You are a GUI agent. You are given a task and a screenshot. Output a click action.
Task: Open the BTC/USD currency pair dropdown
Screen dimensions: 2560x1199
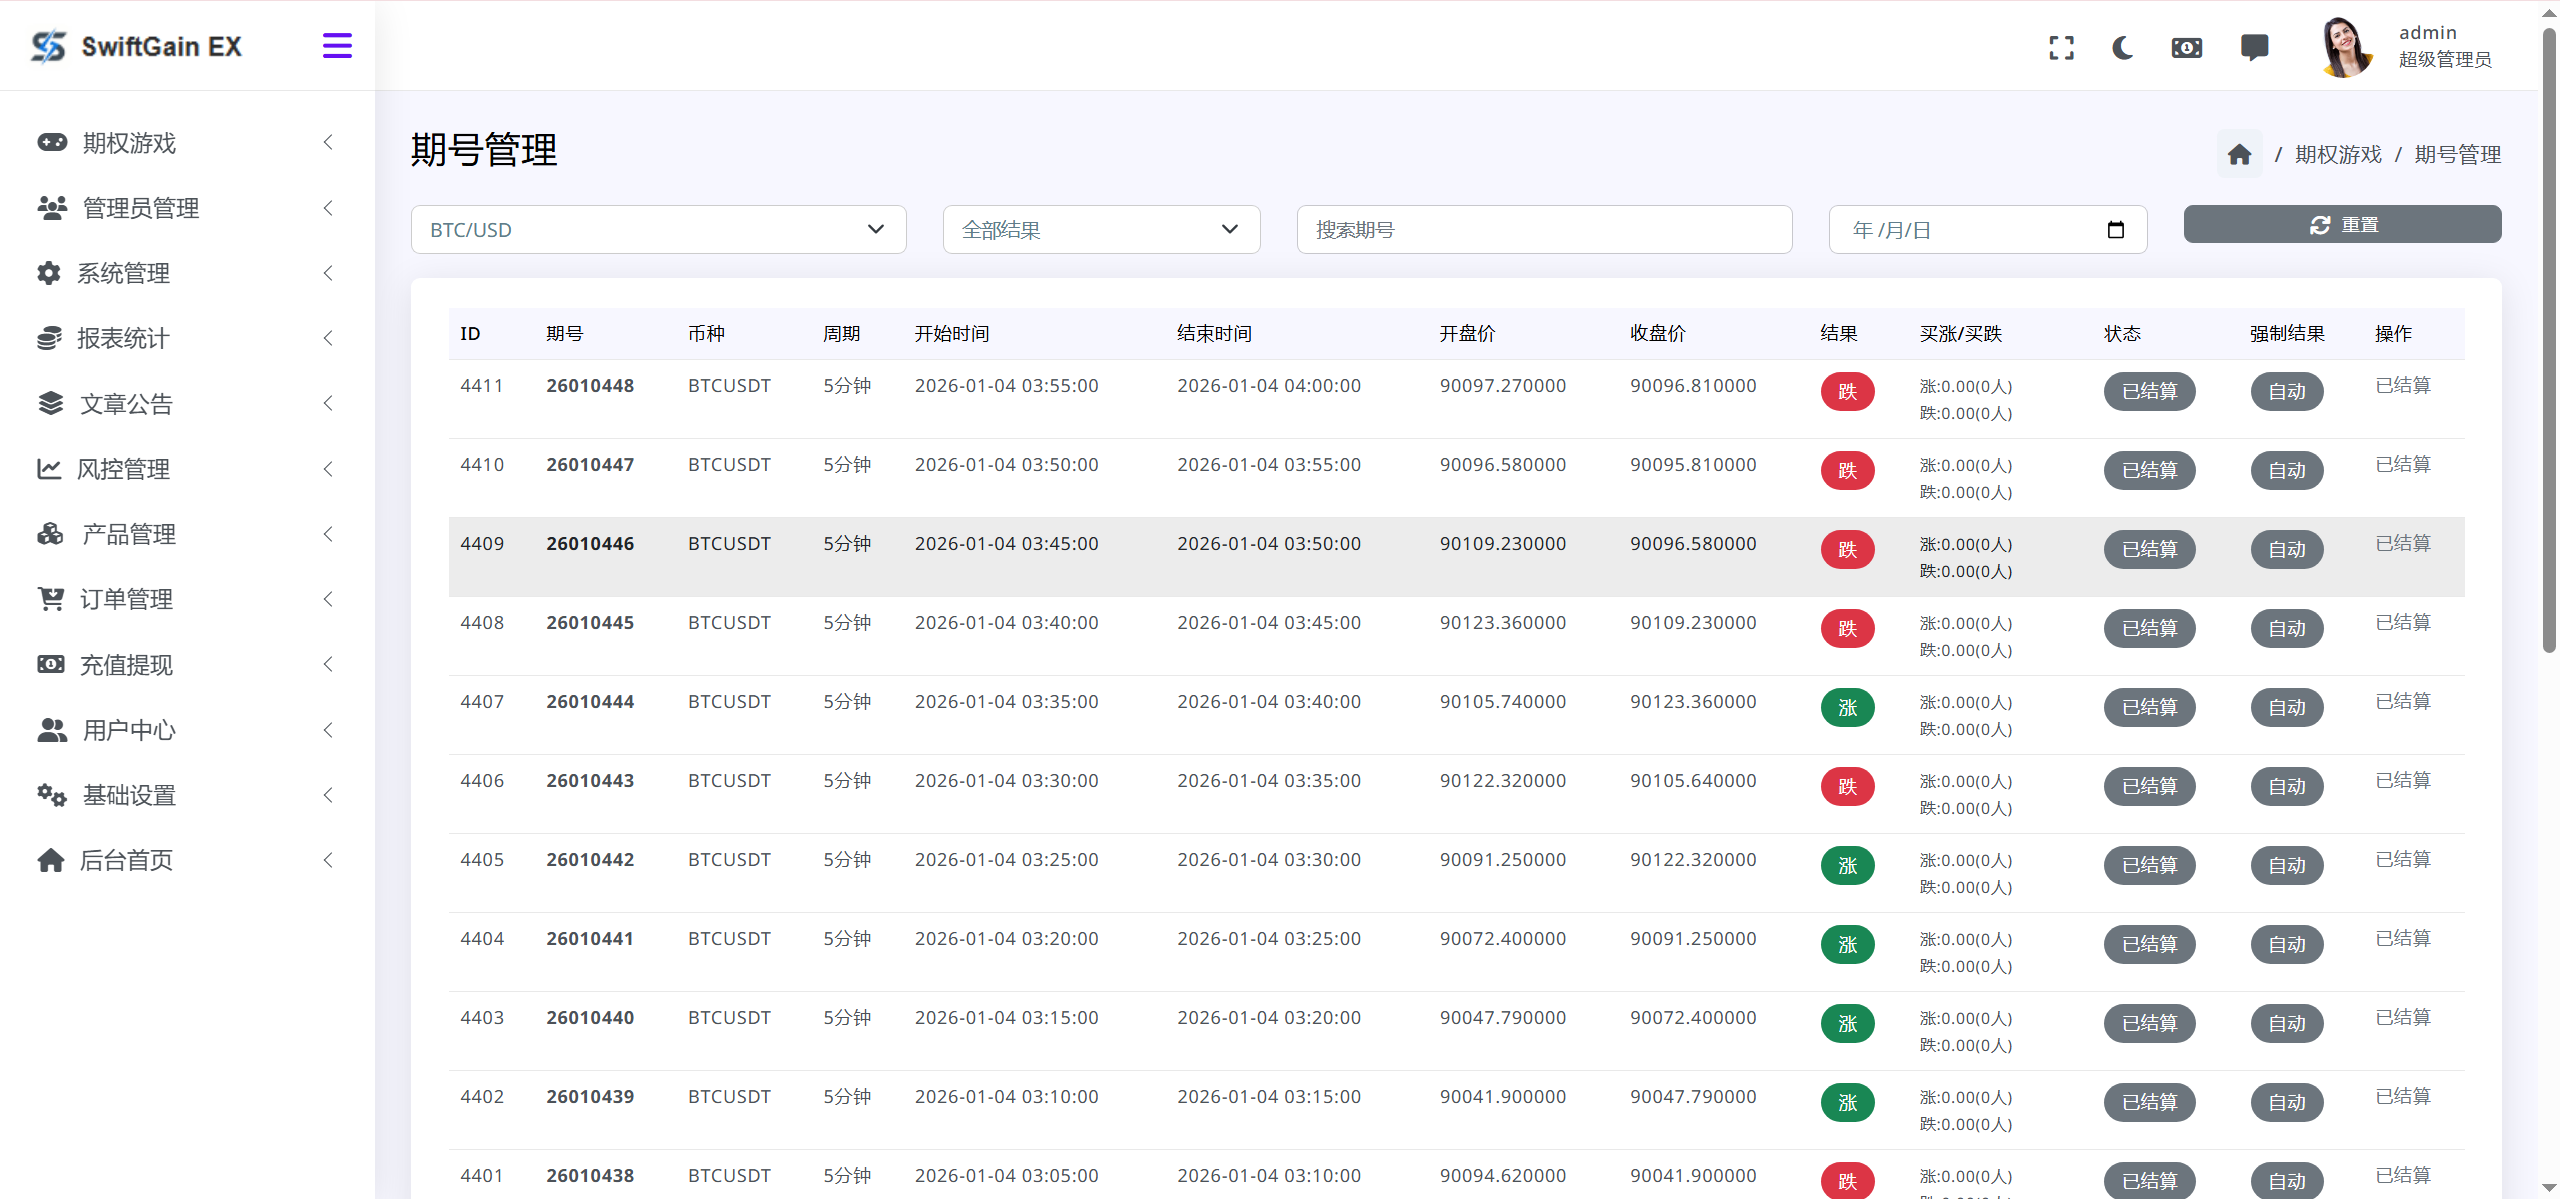[658, 229]
